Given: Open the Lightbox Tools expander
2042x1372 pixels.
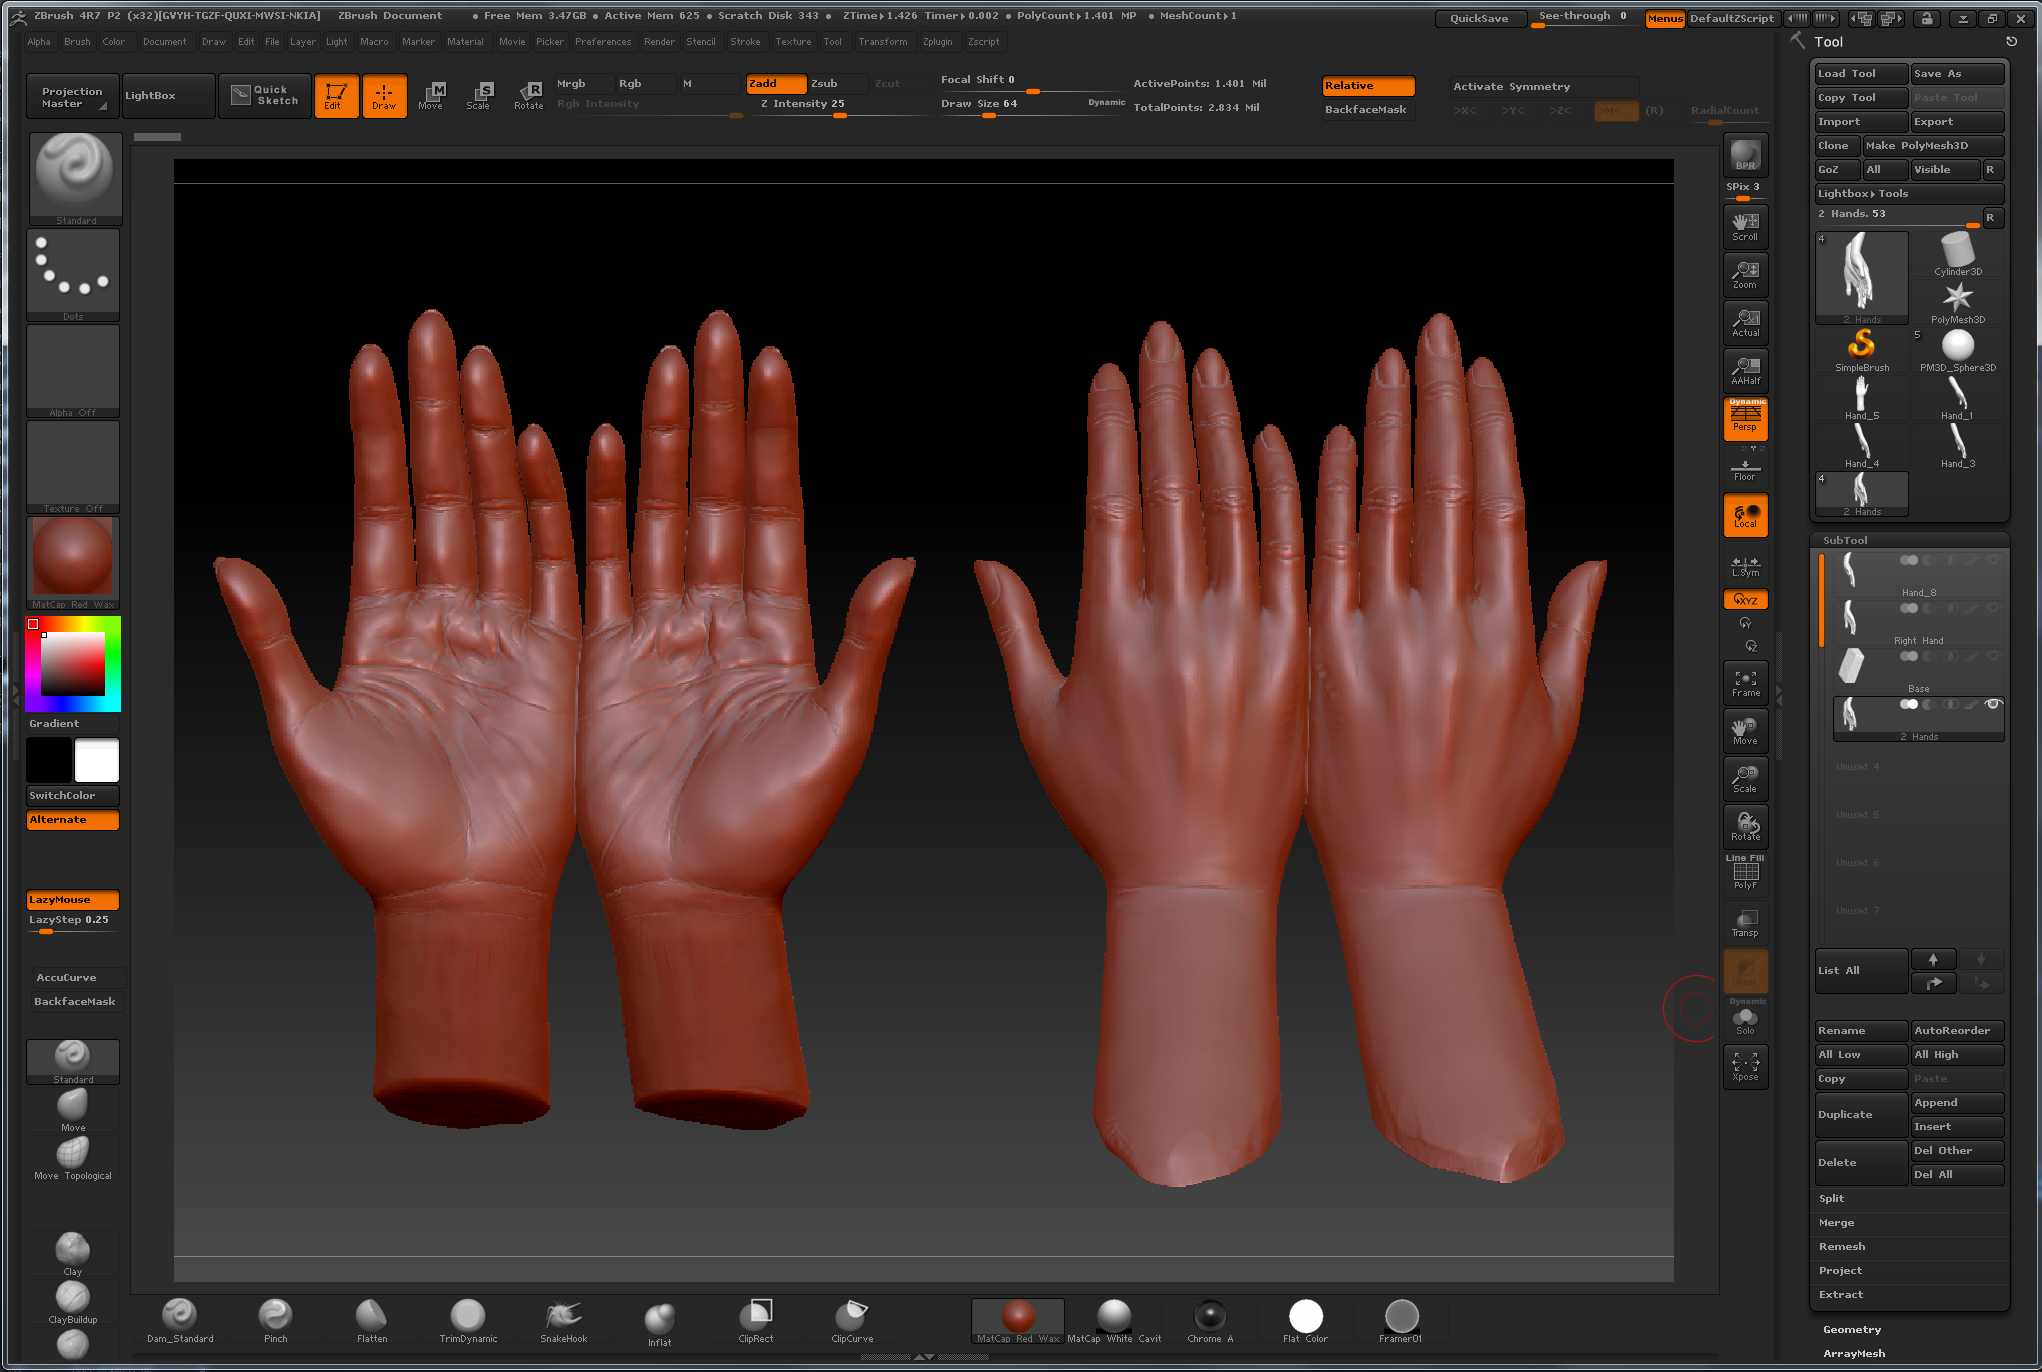Looking at the screenshot, I should pos(1862,194).
